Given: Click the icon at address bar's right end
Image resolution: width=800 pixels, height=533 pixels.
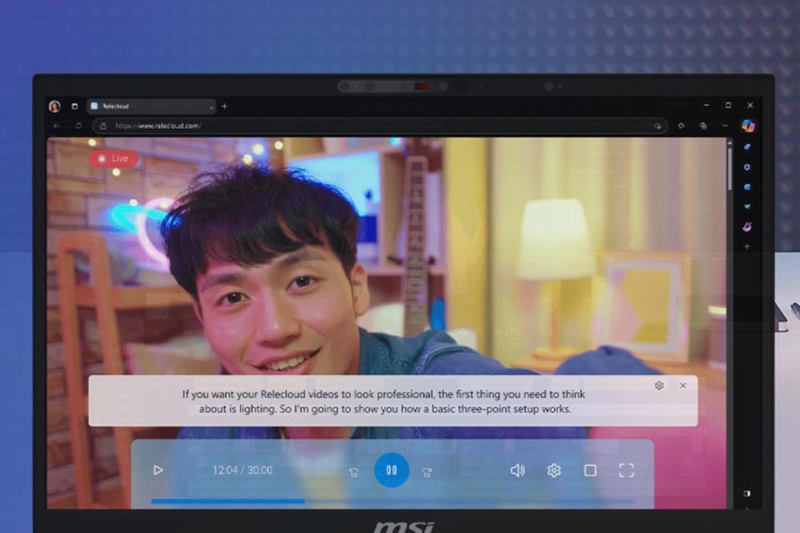Looking at the screenshot, I should [x=657, y=126].
